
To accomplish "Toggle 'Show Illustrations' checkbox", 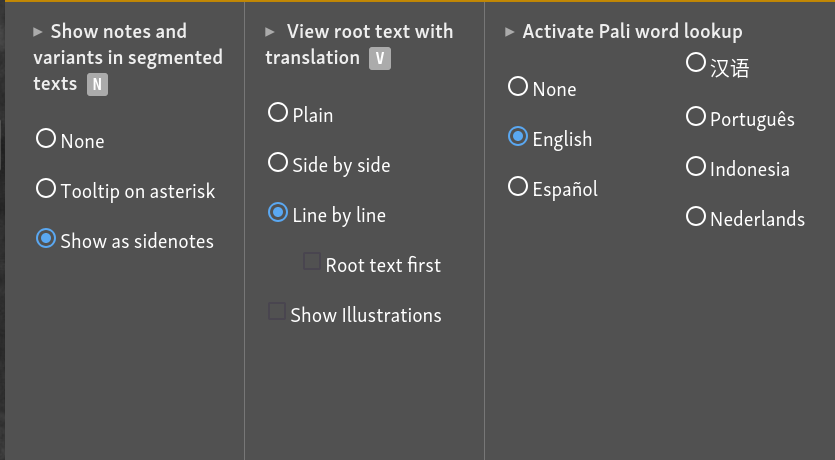I will (277, 313).
